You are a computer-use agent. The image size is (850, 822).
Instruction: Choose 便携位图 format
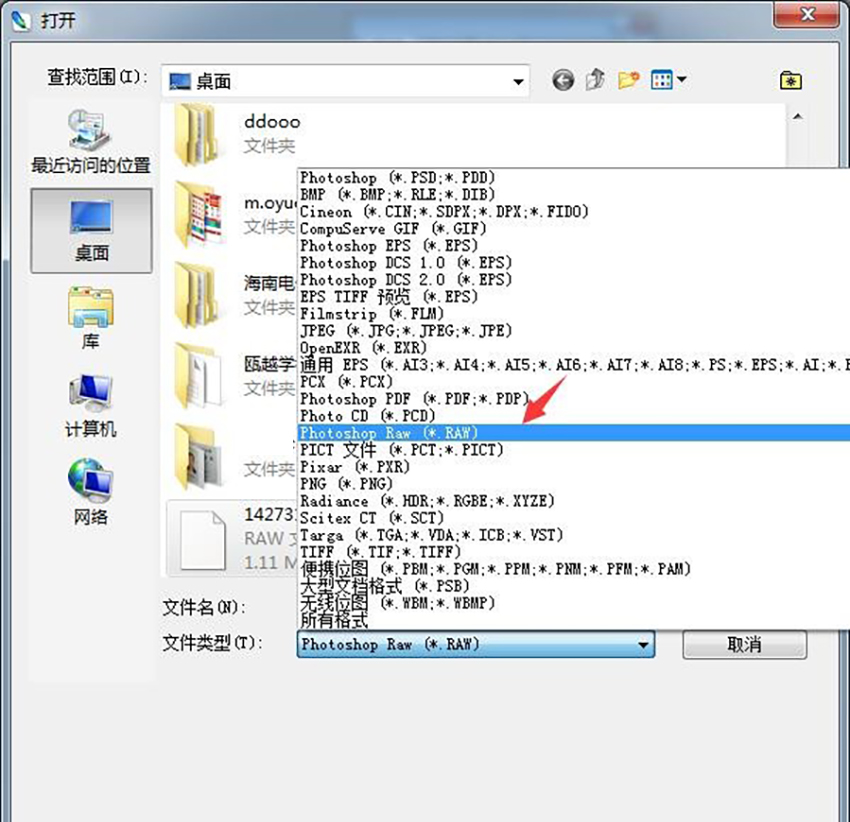tap(574, 569)
